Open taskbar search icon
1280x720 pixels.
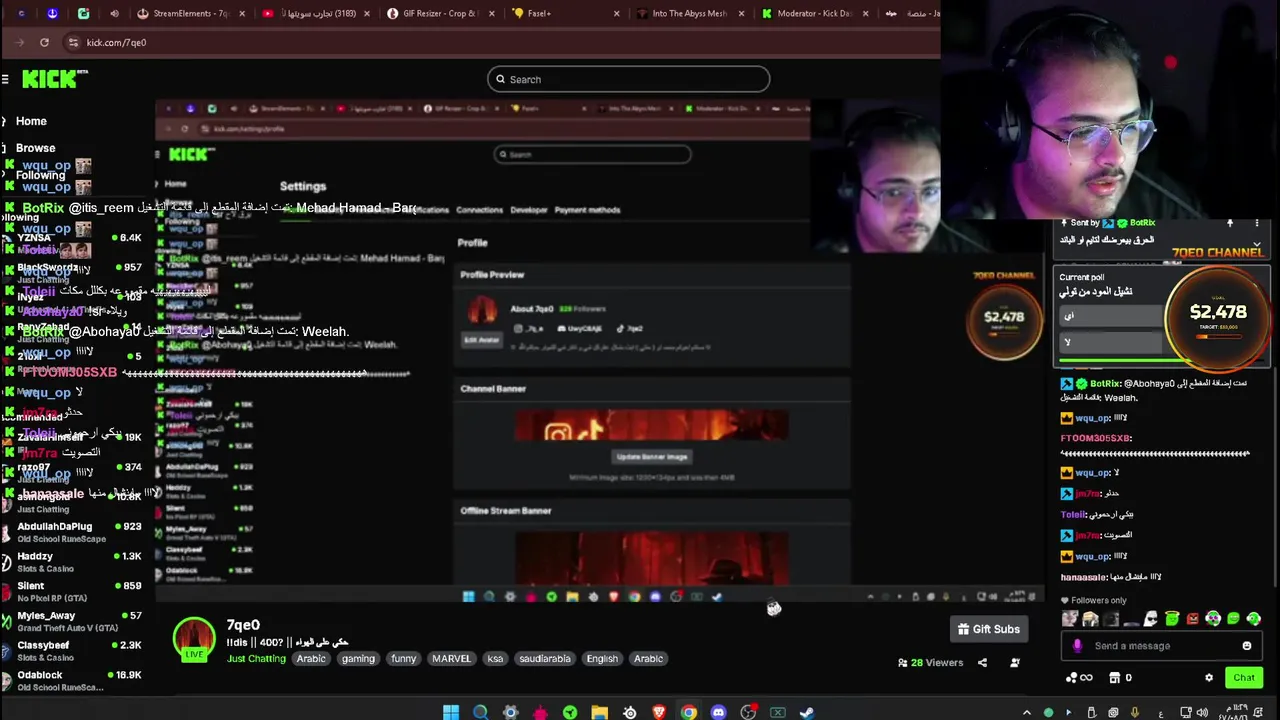[481, 712]
